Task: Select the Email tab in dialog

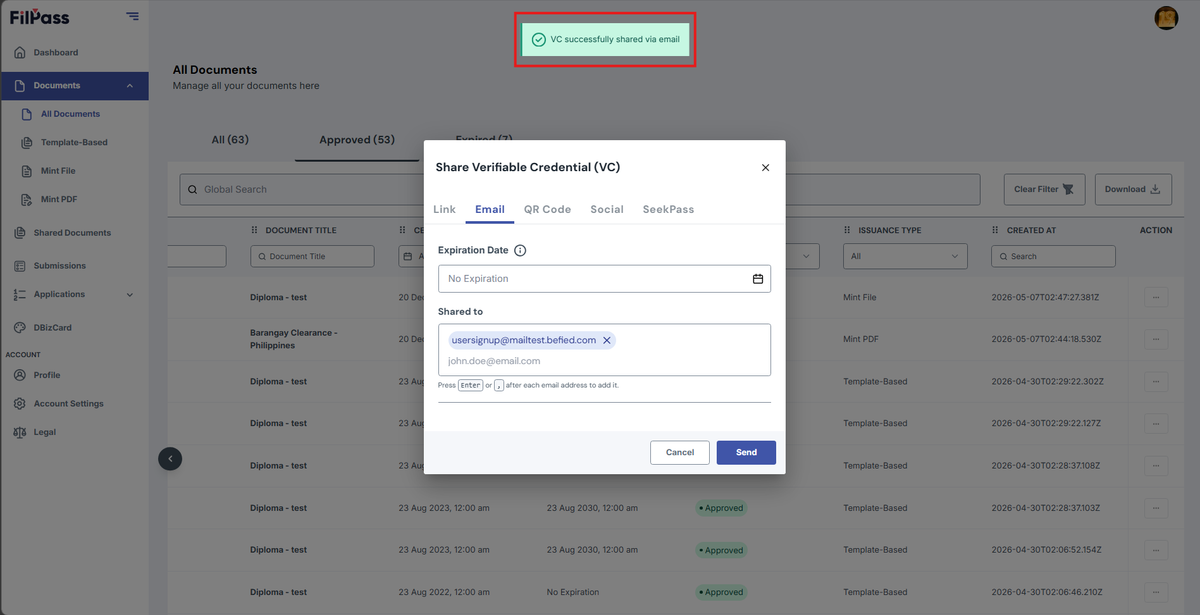Action: 490,209
